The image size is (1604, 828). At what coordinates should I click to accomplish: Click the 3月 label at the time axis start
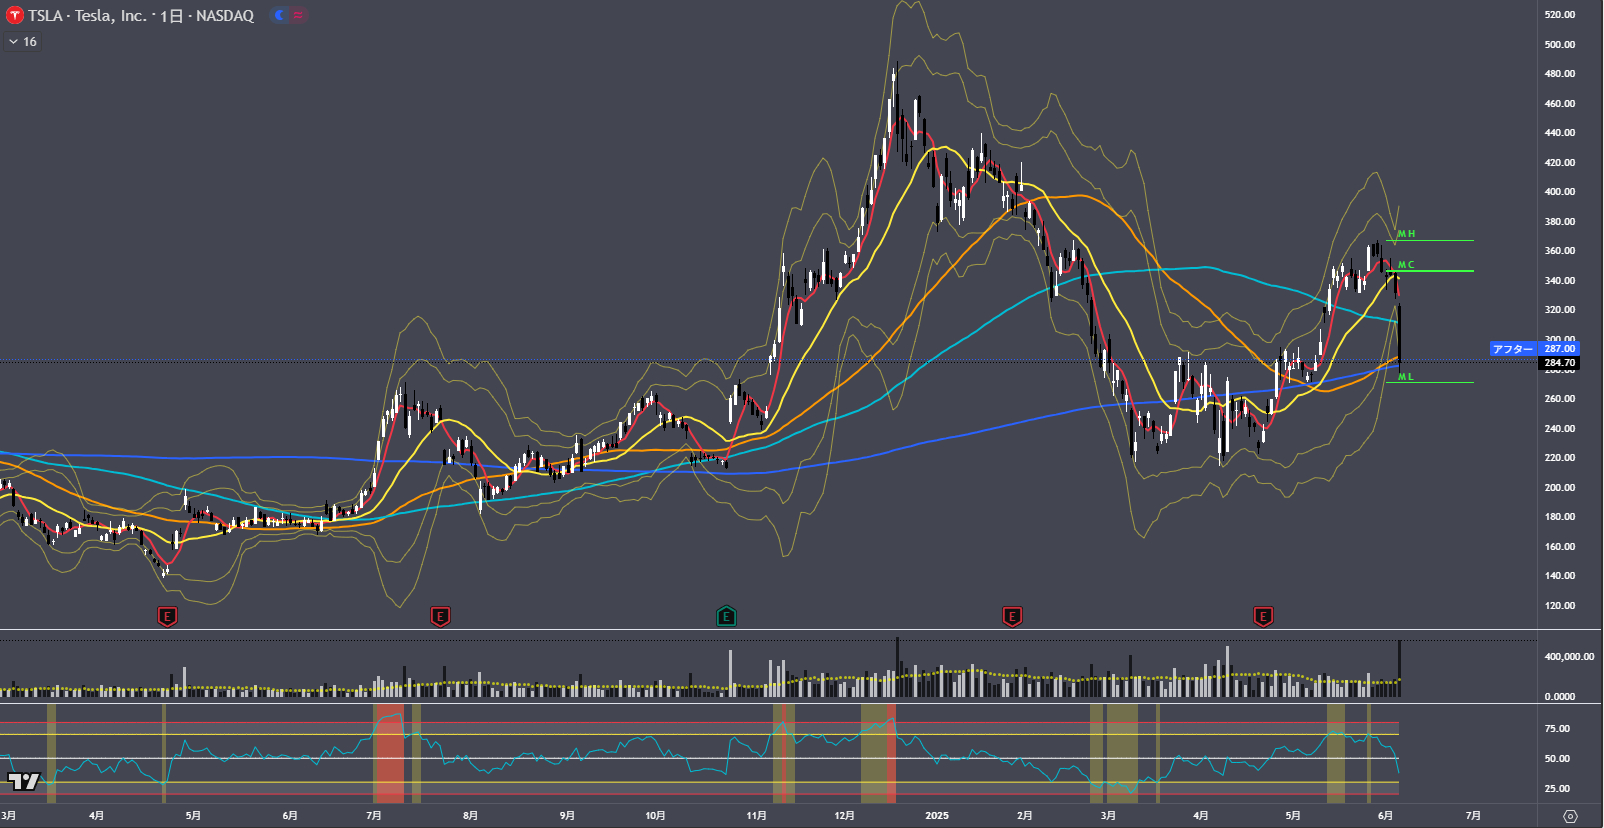coord(9,816)
